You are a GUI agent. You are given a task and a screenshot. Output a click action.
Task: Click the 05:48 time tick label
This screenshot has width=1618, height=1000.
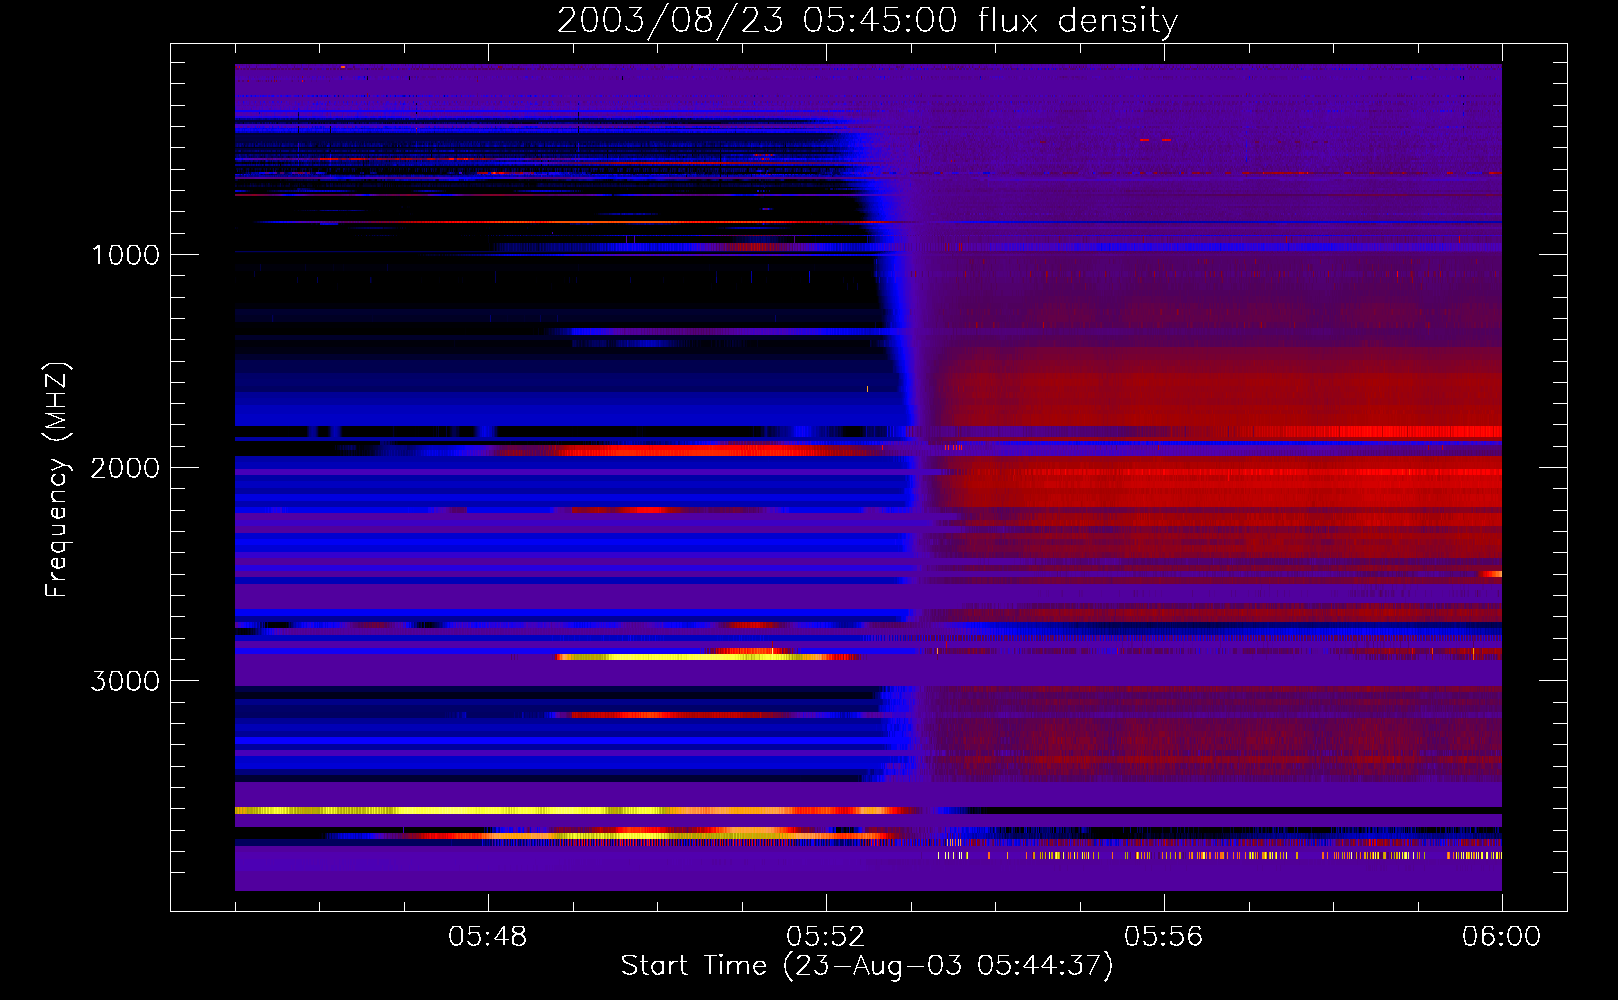pyautogui.click(x=488, y=937)
